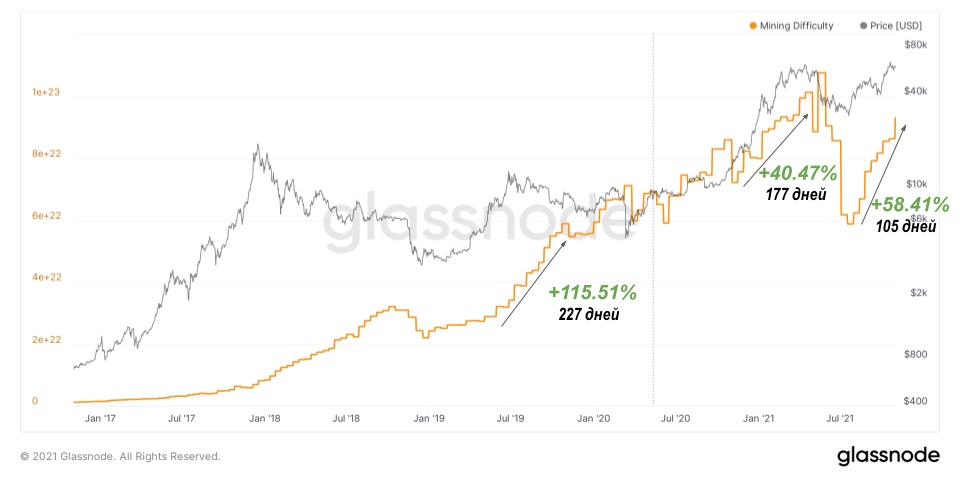Click the 177 дней duration label

[x=794, y=192]
